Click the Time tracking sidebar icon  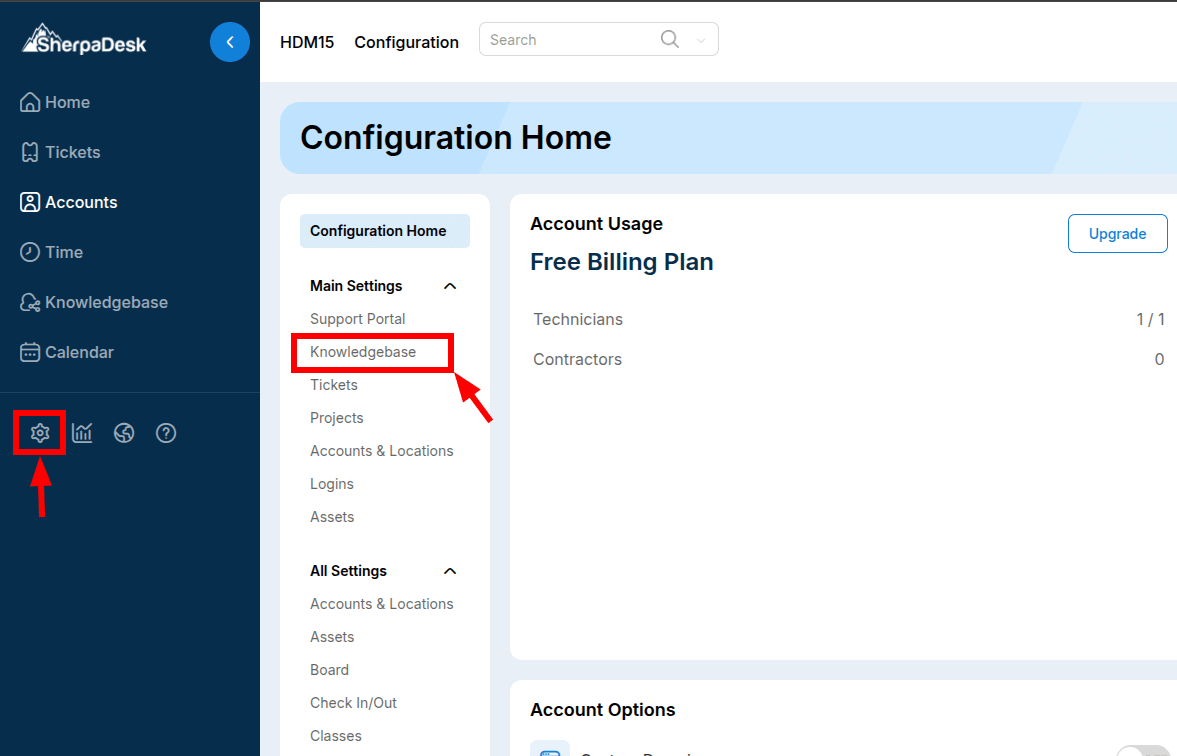[x=62, y=252]
